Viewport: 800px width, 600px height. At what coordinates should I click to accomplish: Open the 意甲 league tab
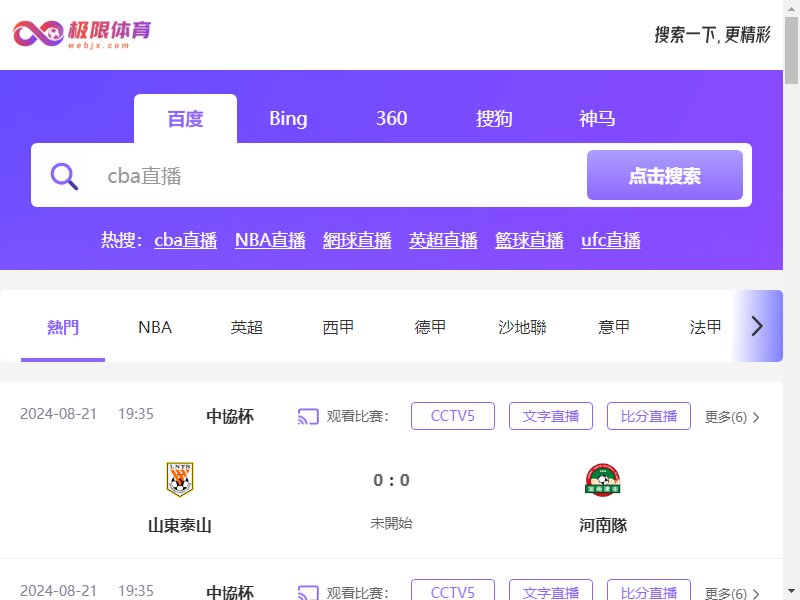[x=614, y=327]
